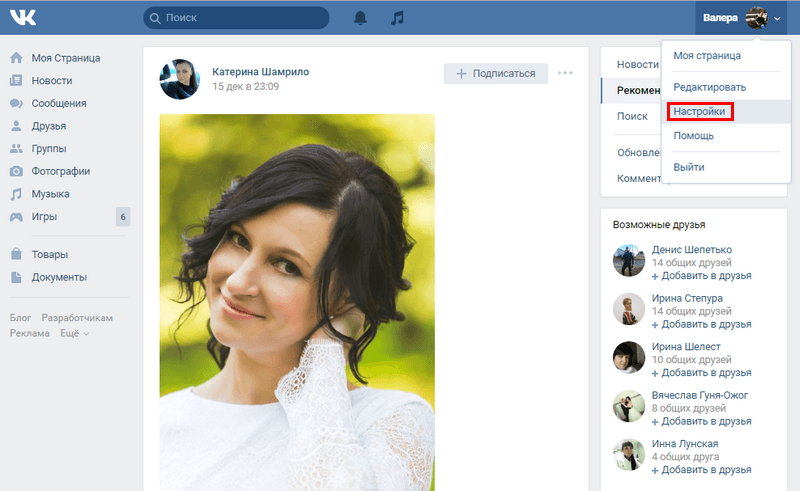
Task: Open Моя Страница in left sidebar
Action: [x=66, y=58]
